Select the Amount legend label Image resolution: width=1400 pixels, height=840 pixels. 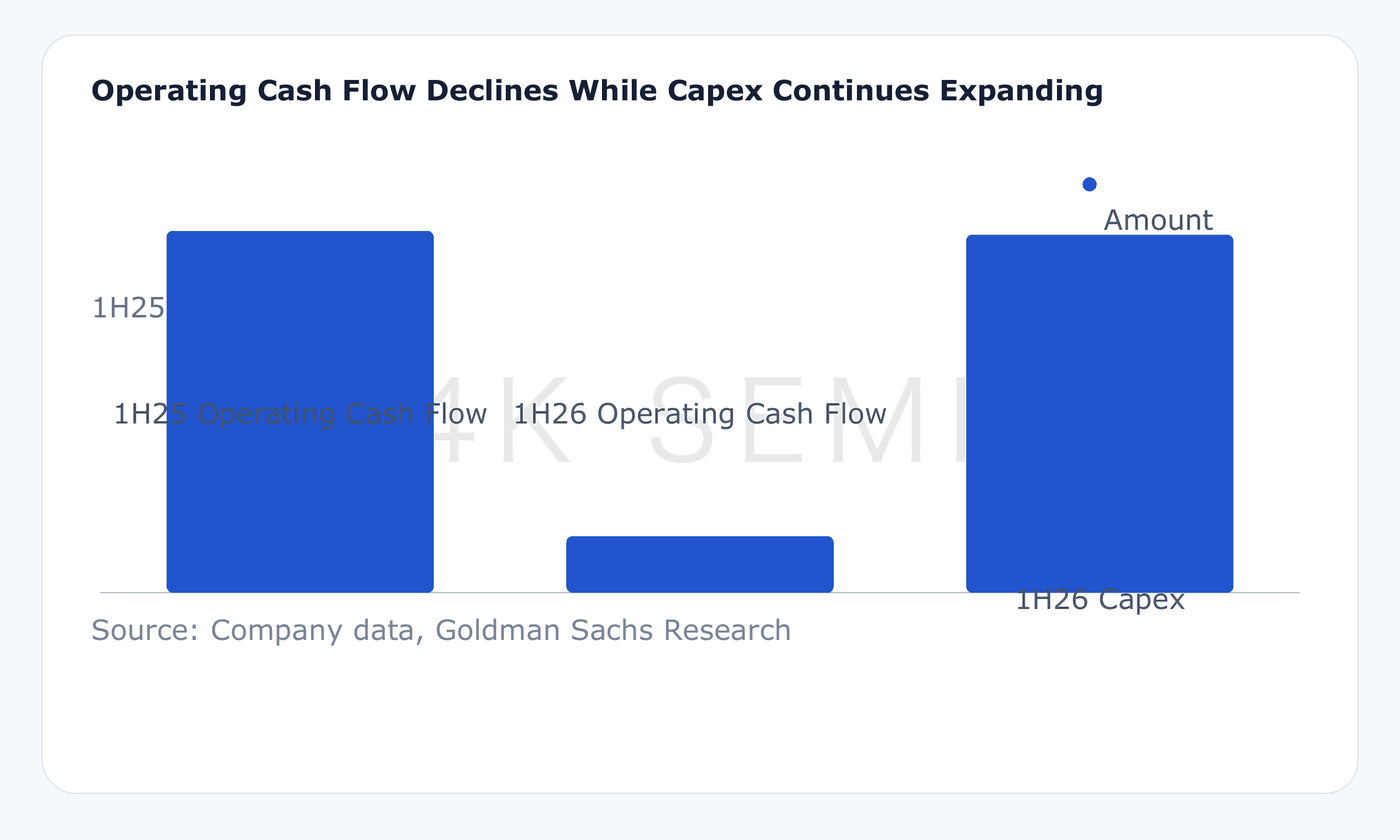tap(1158, 220)
